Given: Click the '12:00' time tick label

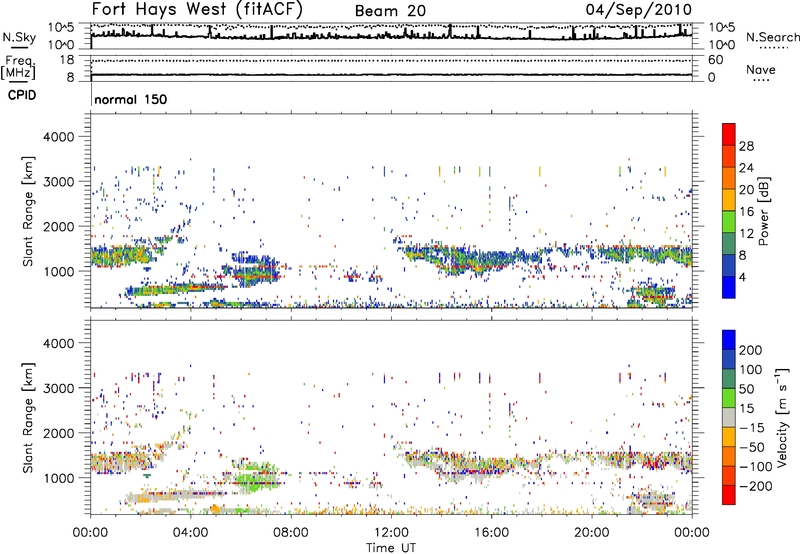Looking at the screenshot, I should (391, 533).
